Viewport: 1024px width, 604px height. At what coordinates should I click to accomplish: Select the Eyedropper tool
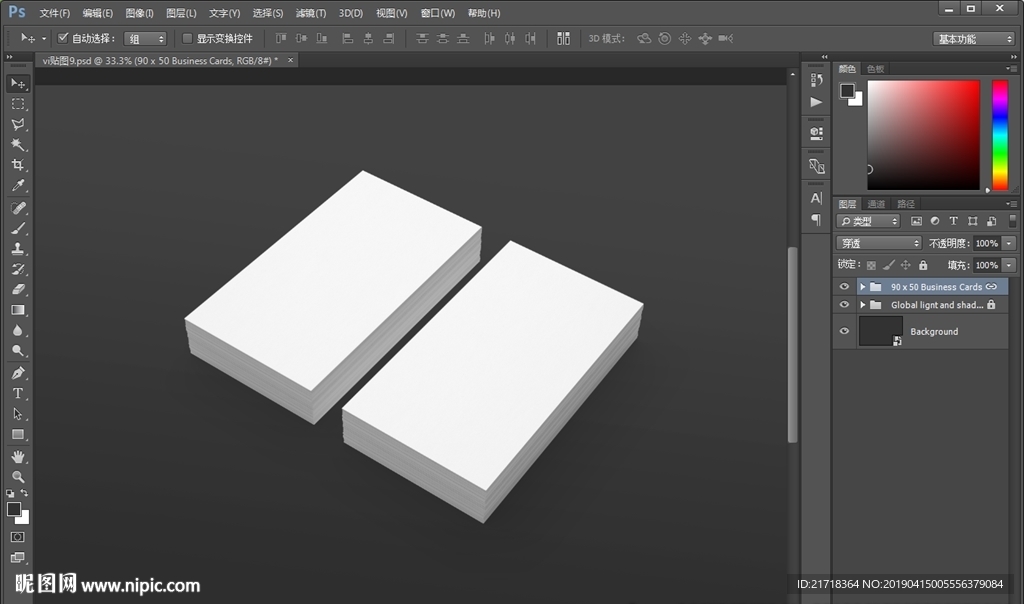[18, 187]
